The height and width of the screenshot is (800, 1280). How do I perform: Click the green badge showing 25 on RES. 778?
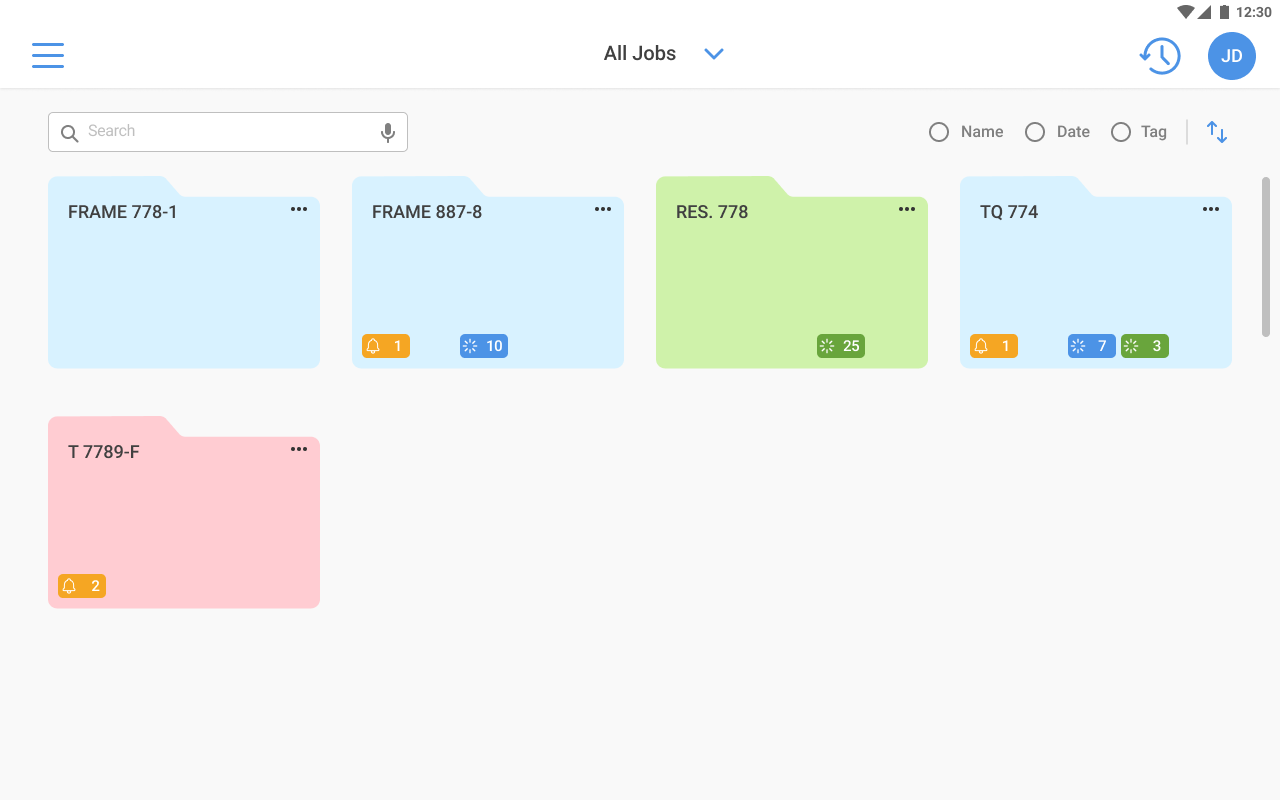pos(841,346)
